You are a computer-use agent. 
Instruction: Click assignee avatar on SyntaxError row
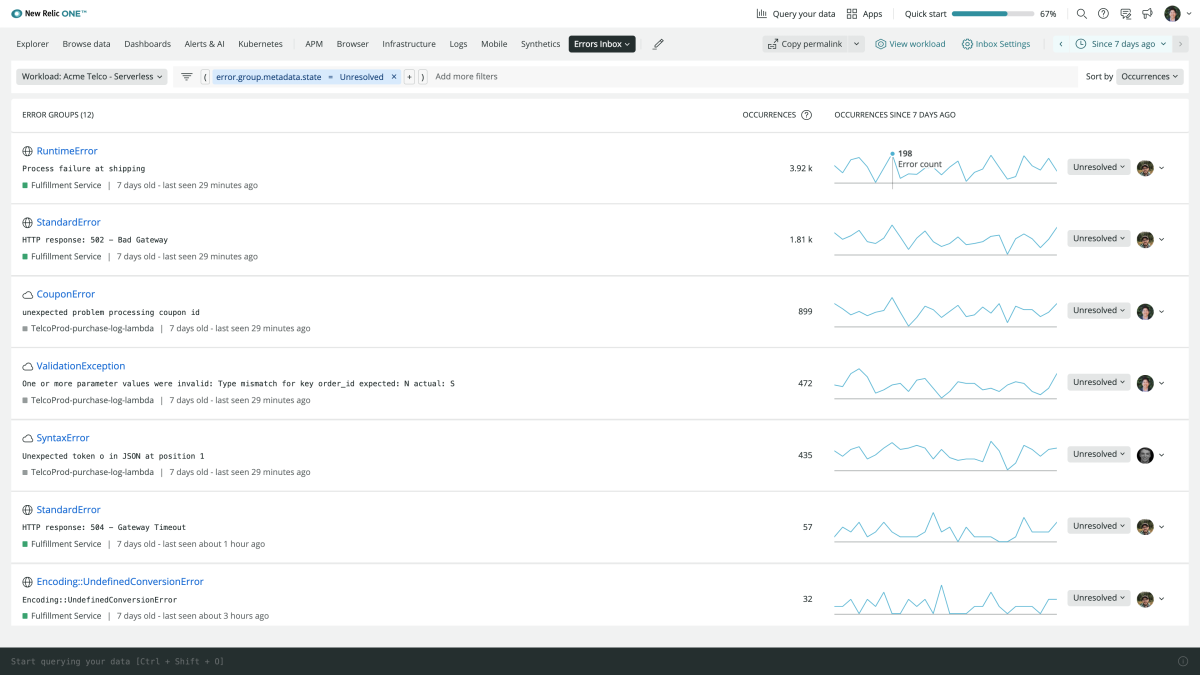tap(1145, 455)
